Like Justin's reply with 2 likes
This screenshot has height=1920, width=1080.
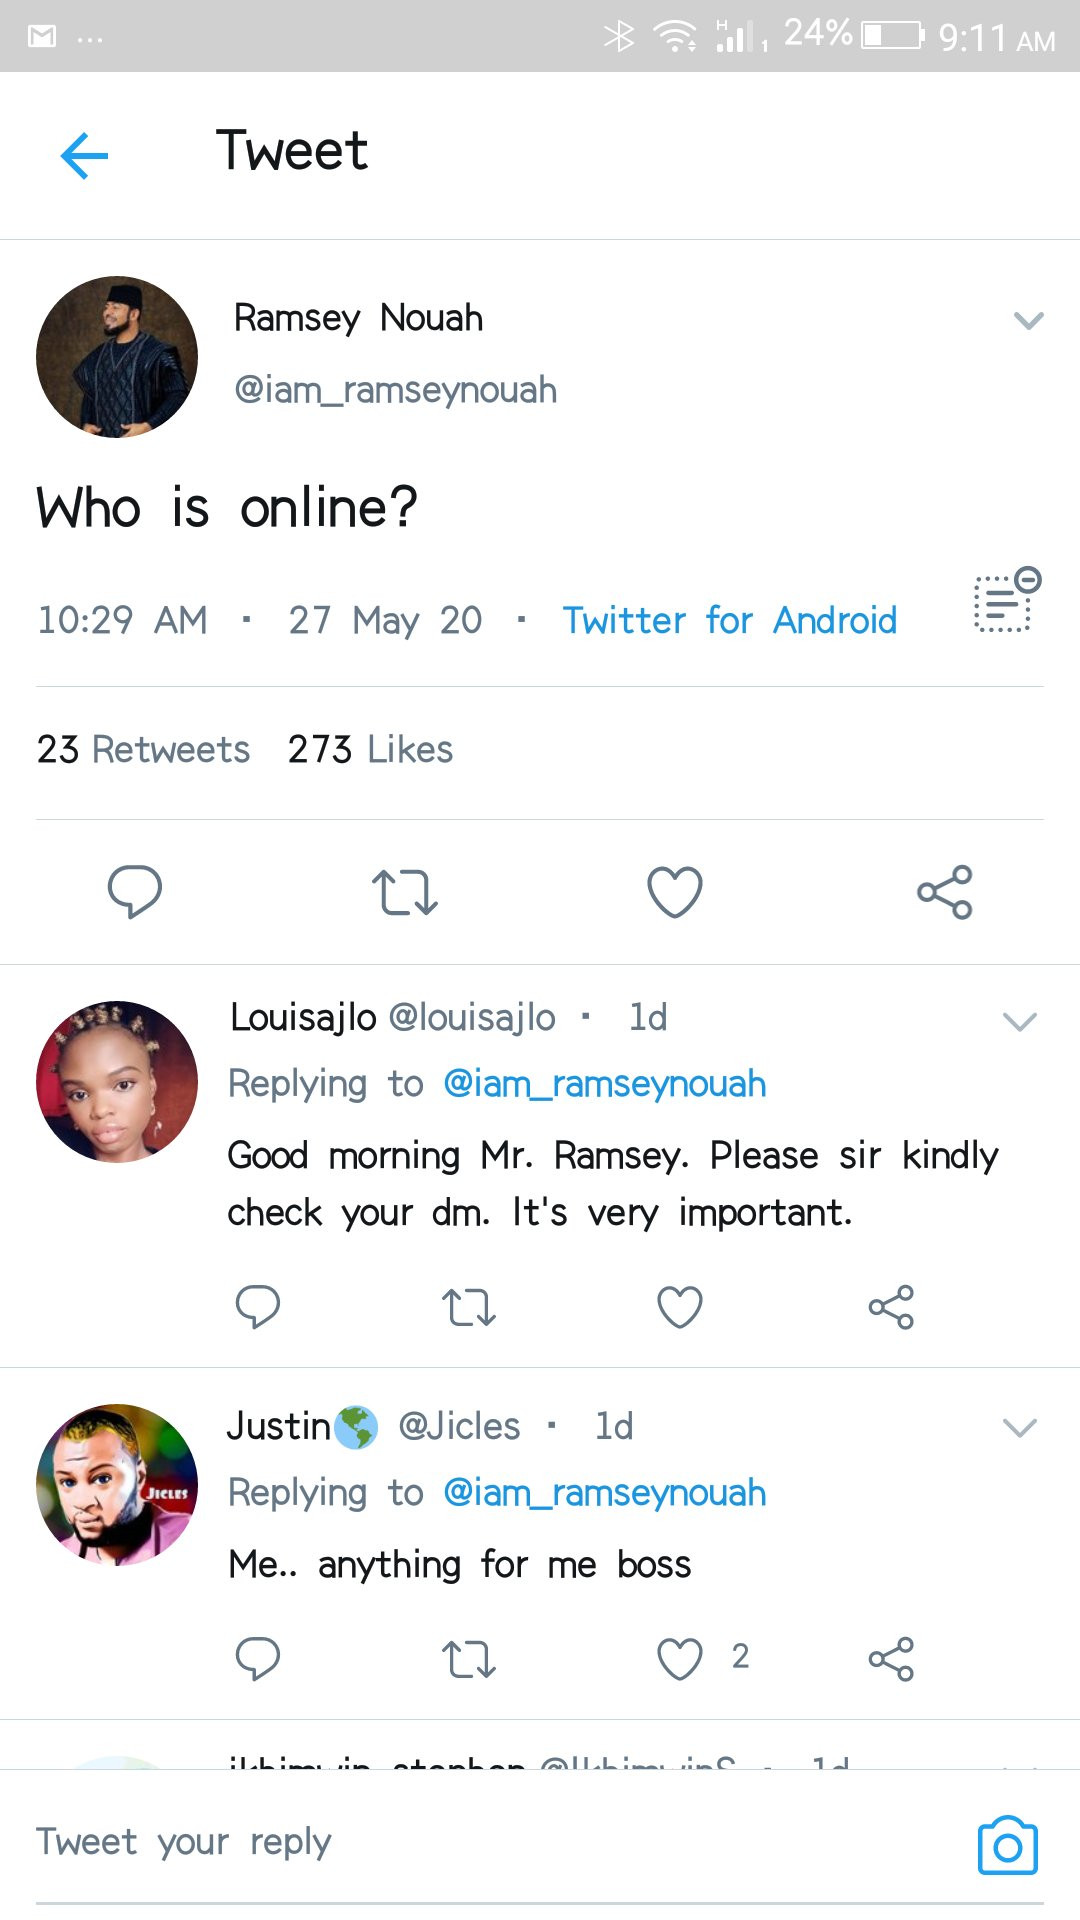click(680, 1659)
